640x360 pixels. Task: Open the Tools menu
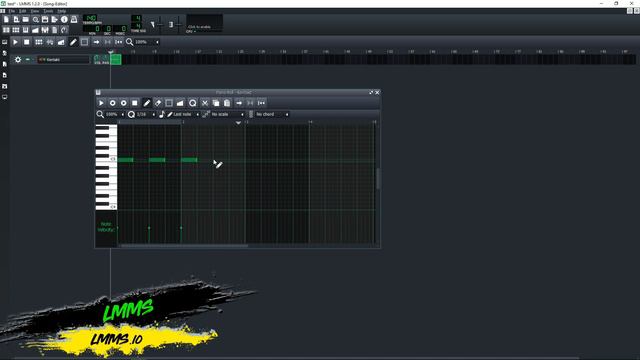tap(48, 11)
